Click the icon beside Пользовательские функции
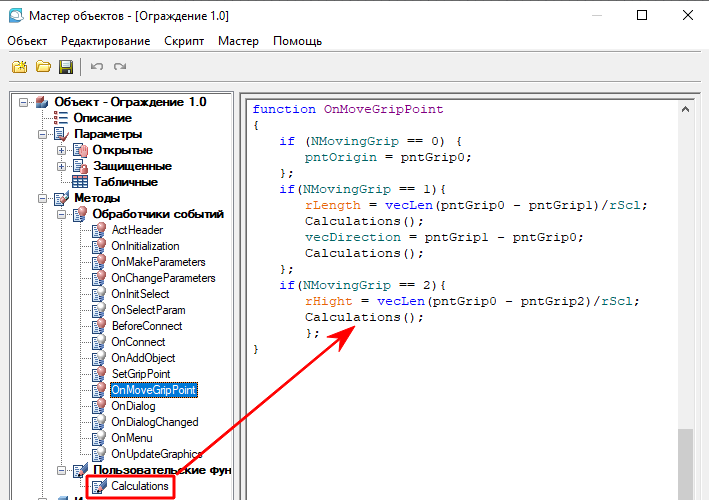This screenshot has height=500, width=709. 80,470
